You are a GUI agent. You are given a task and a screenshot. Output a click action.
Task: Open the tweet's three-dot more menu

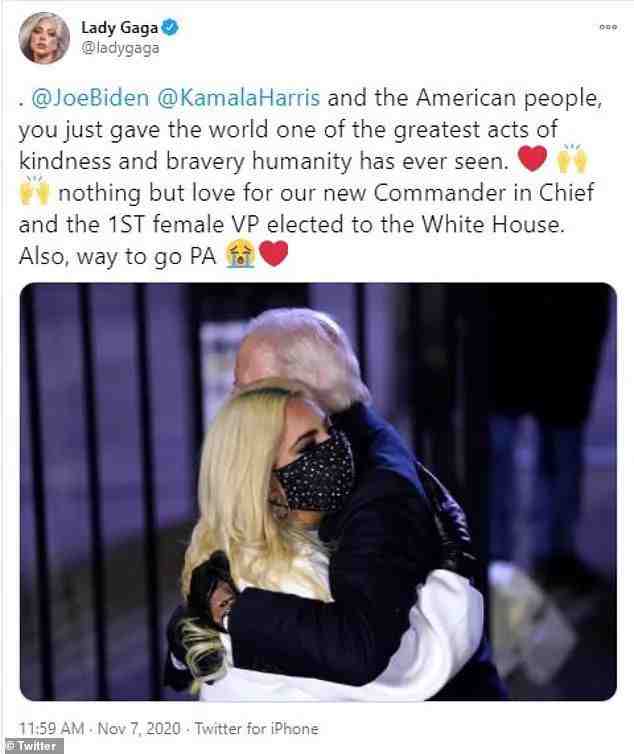608,27
